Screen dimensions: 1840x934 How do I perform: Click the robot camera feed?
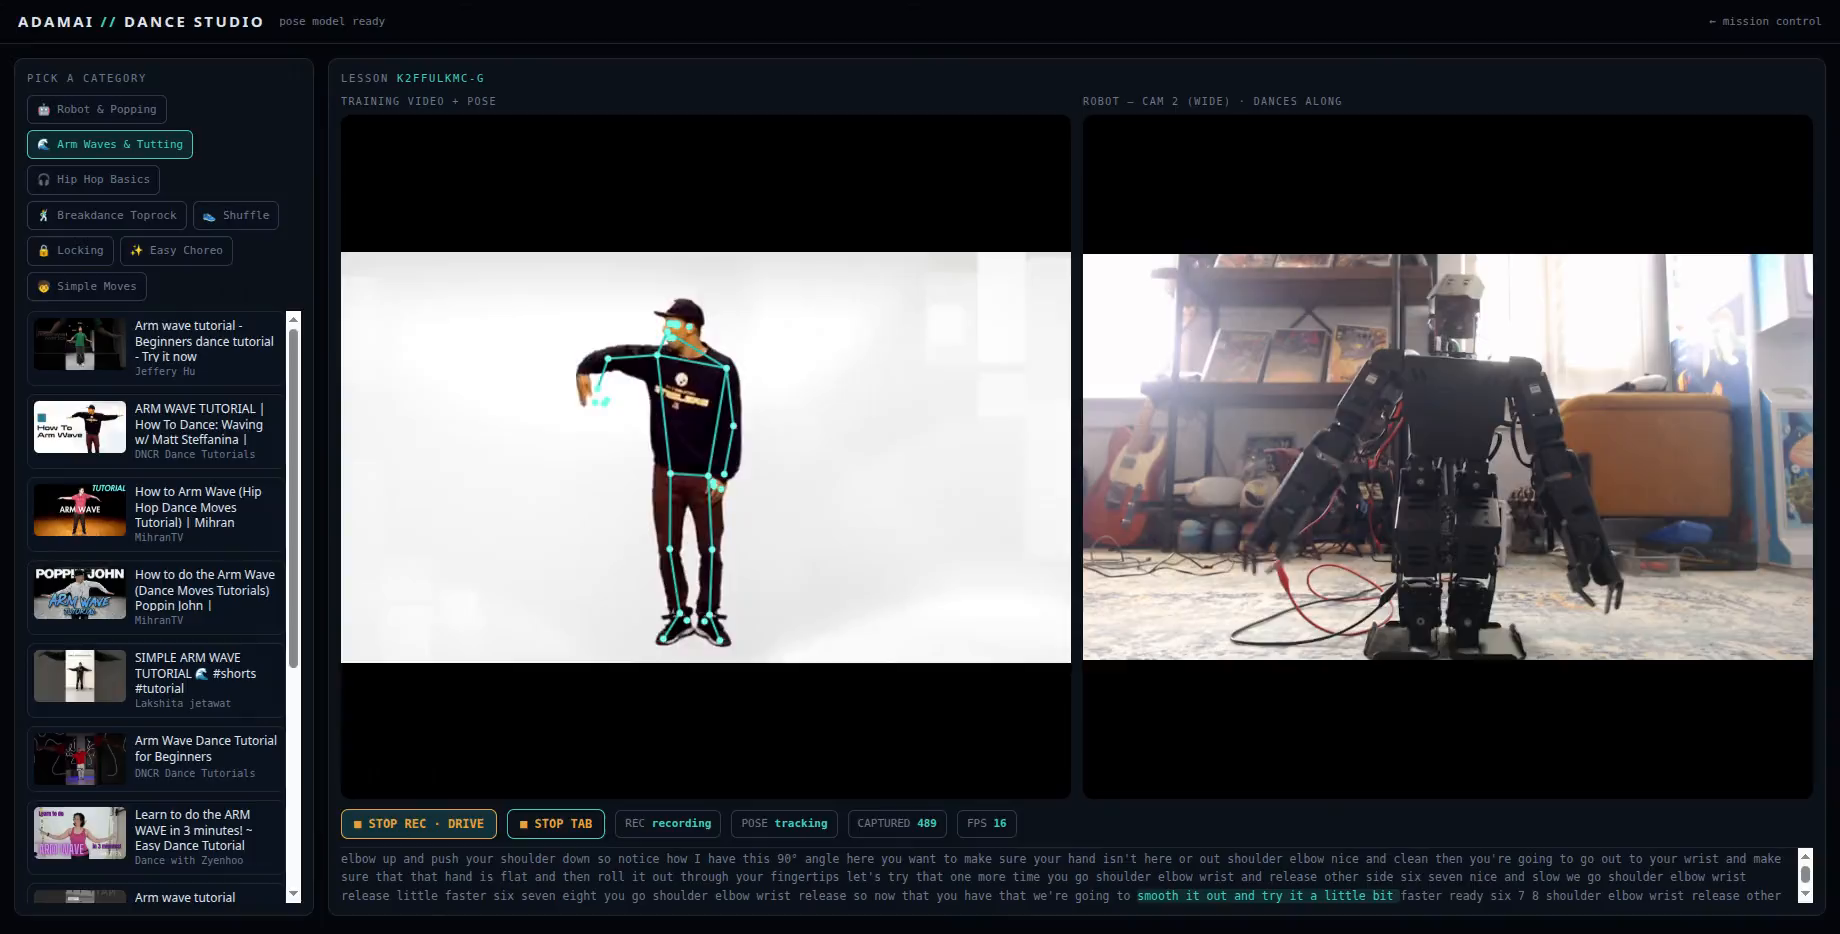point(1447,457)
